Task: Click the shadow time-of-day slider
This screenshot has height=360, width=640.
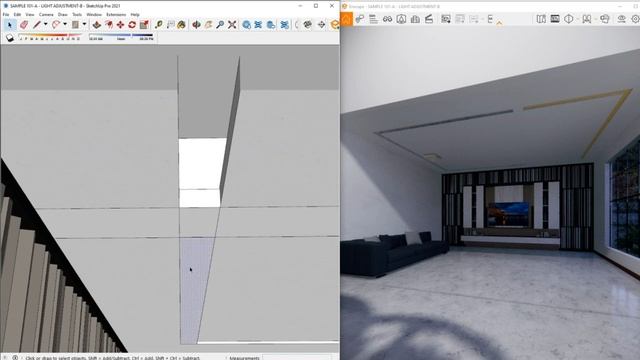Action: coord(121,38)
